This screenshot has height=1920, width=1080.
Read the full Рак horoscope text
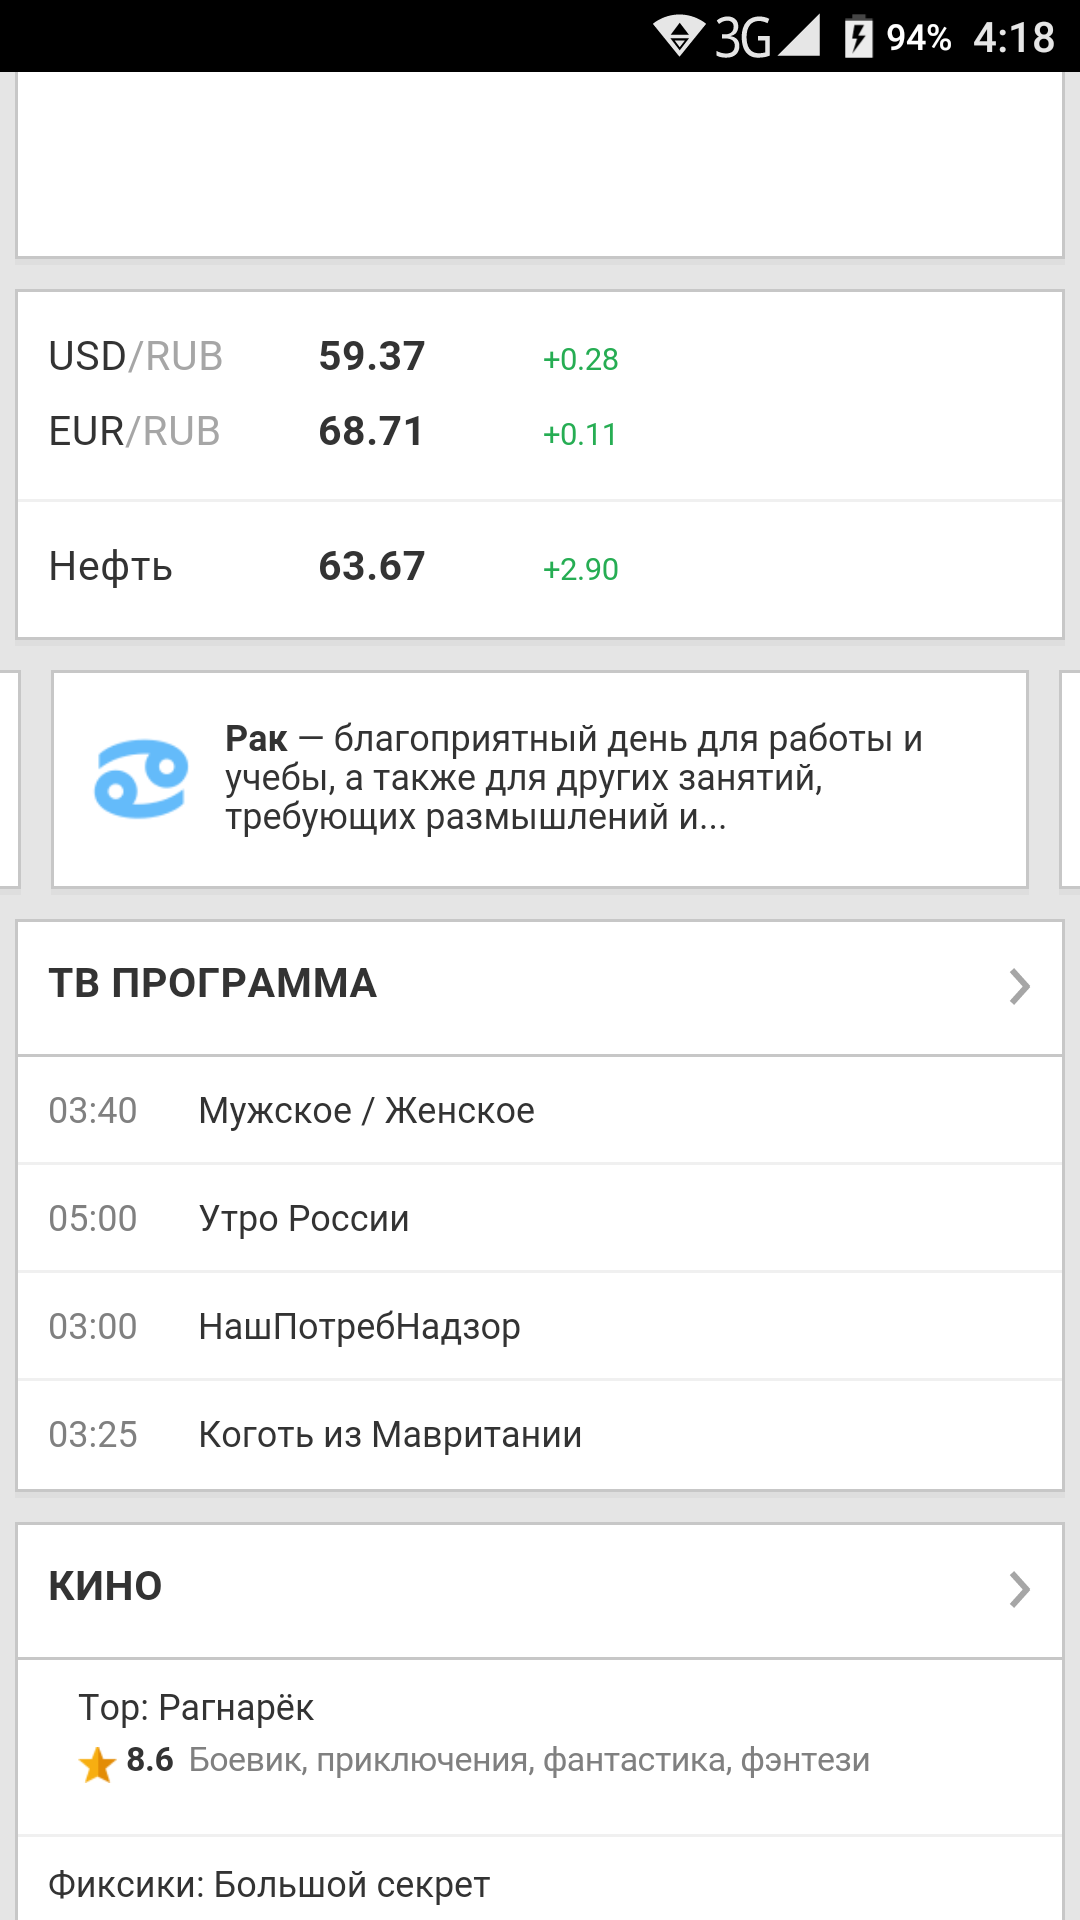[573, 778]
